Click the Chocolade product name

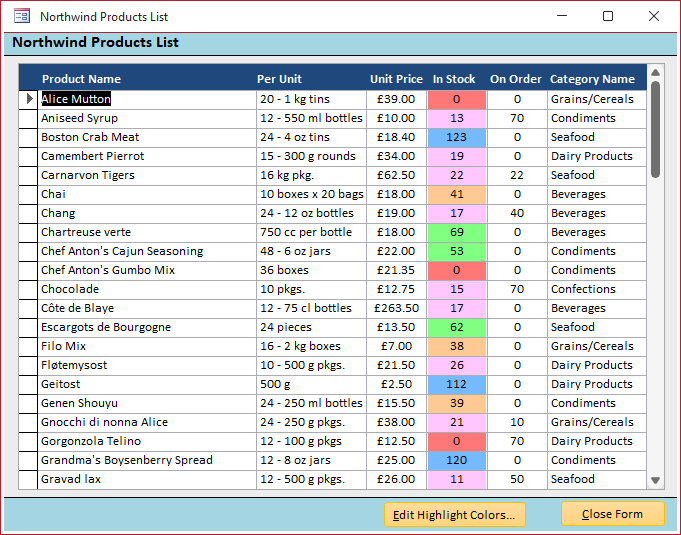147,289
